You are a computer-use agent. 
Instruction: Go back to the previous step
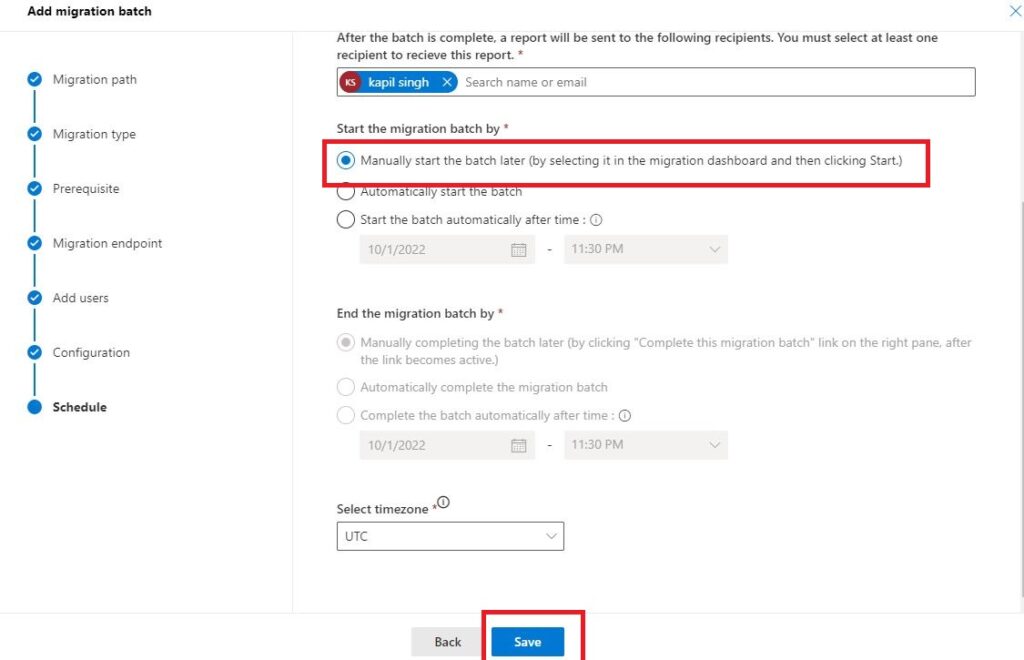click(x=446, y=641)
